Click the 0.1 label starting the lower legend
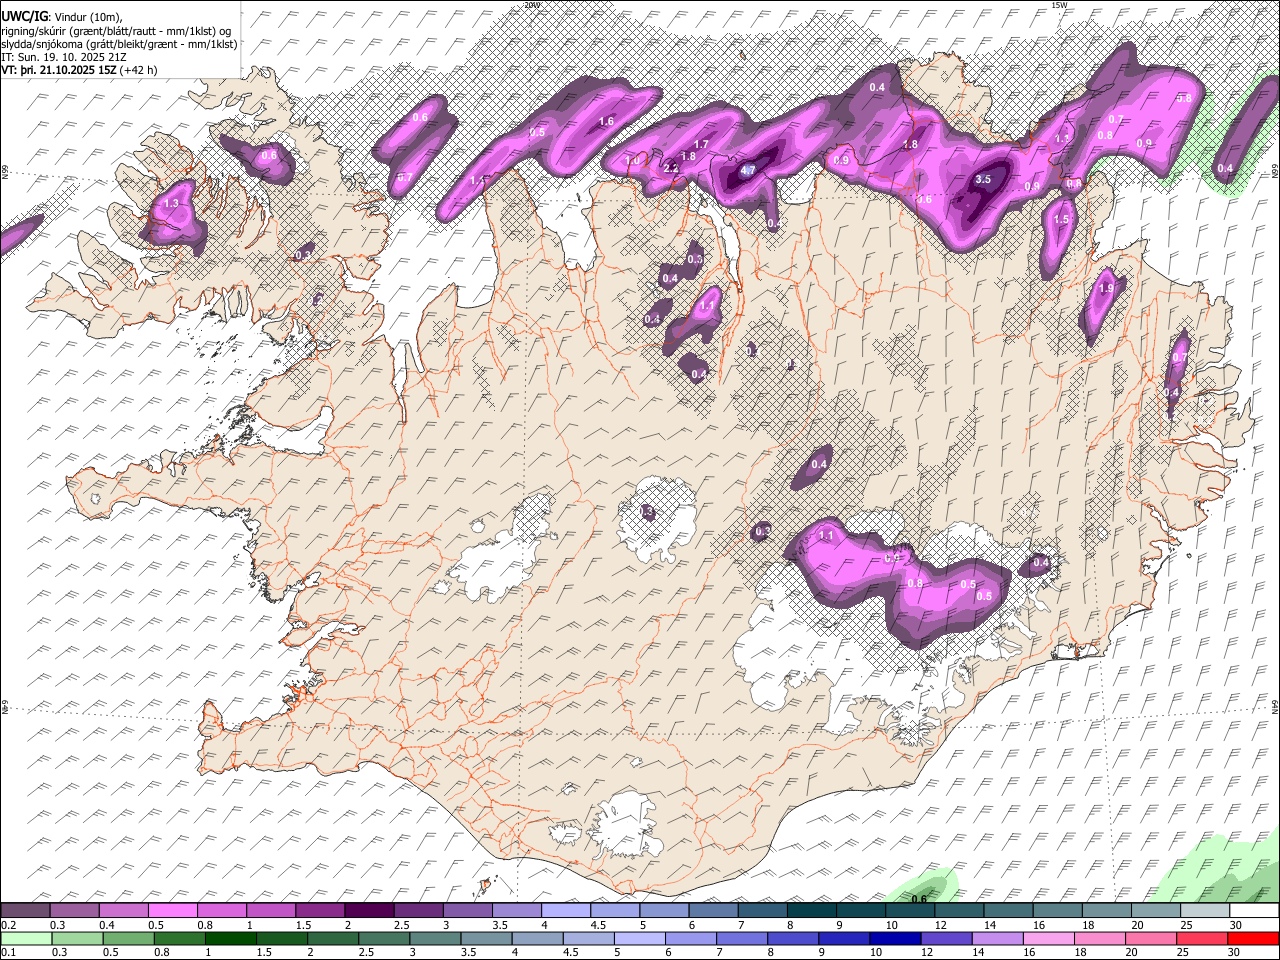The height and width of the screenshot is (960, 1280). pos(9,953)
